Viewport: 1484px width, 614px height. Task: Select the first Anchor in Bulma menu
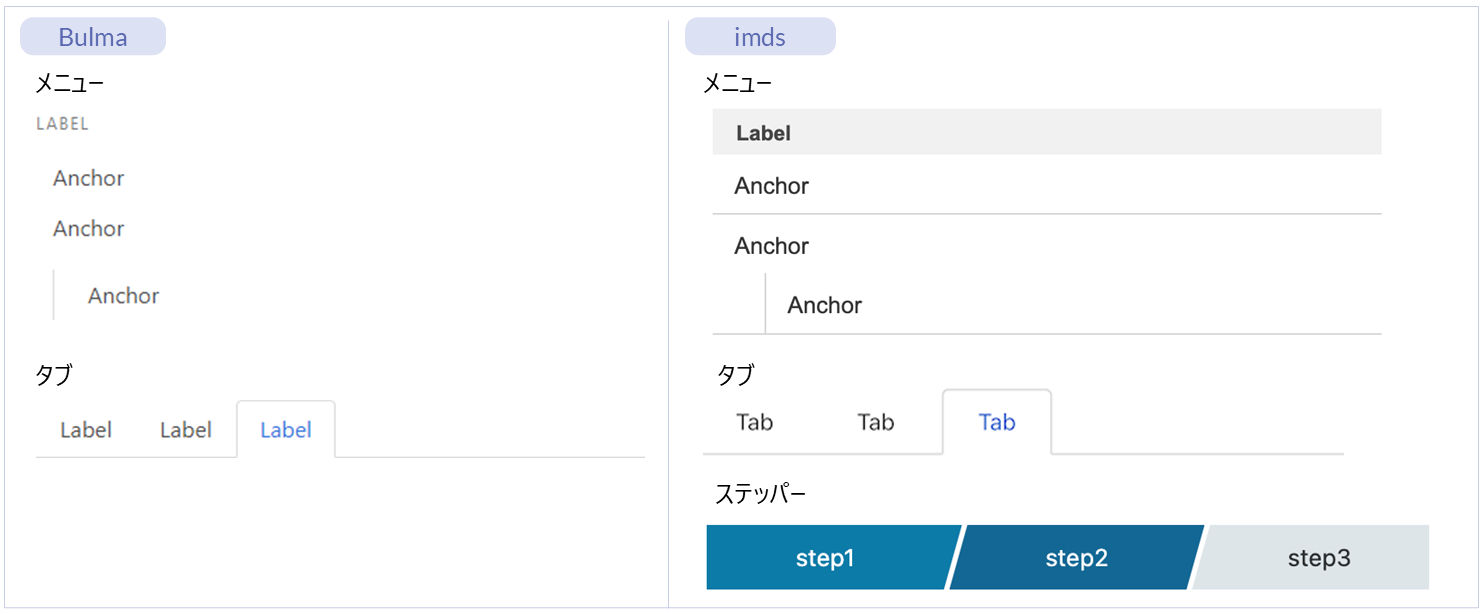click(x=89, y=178)
